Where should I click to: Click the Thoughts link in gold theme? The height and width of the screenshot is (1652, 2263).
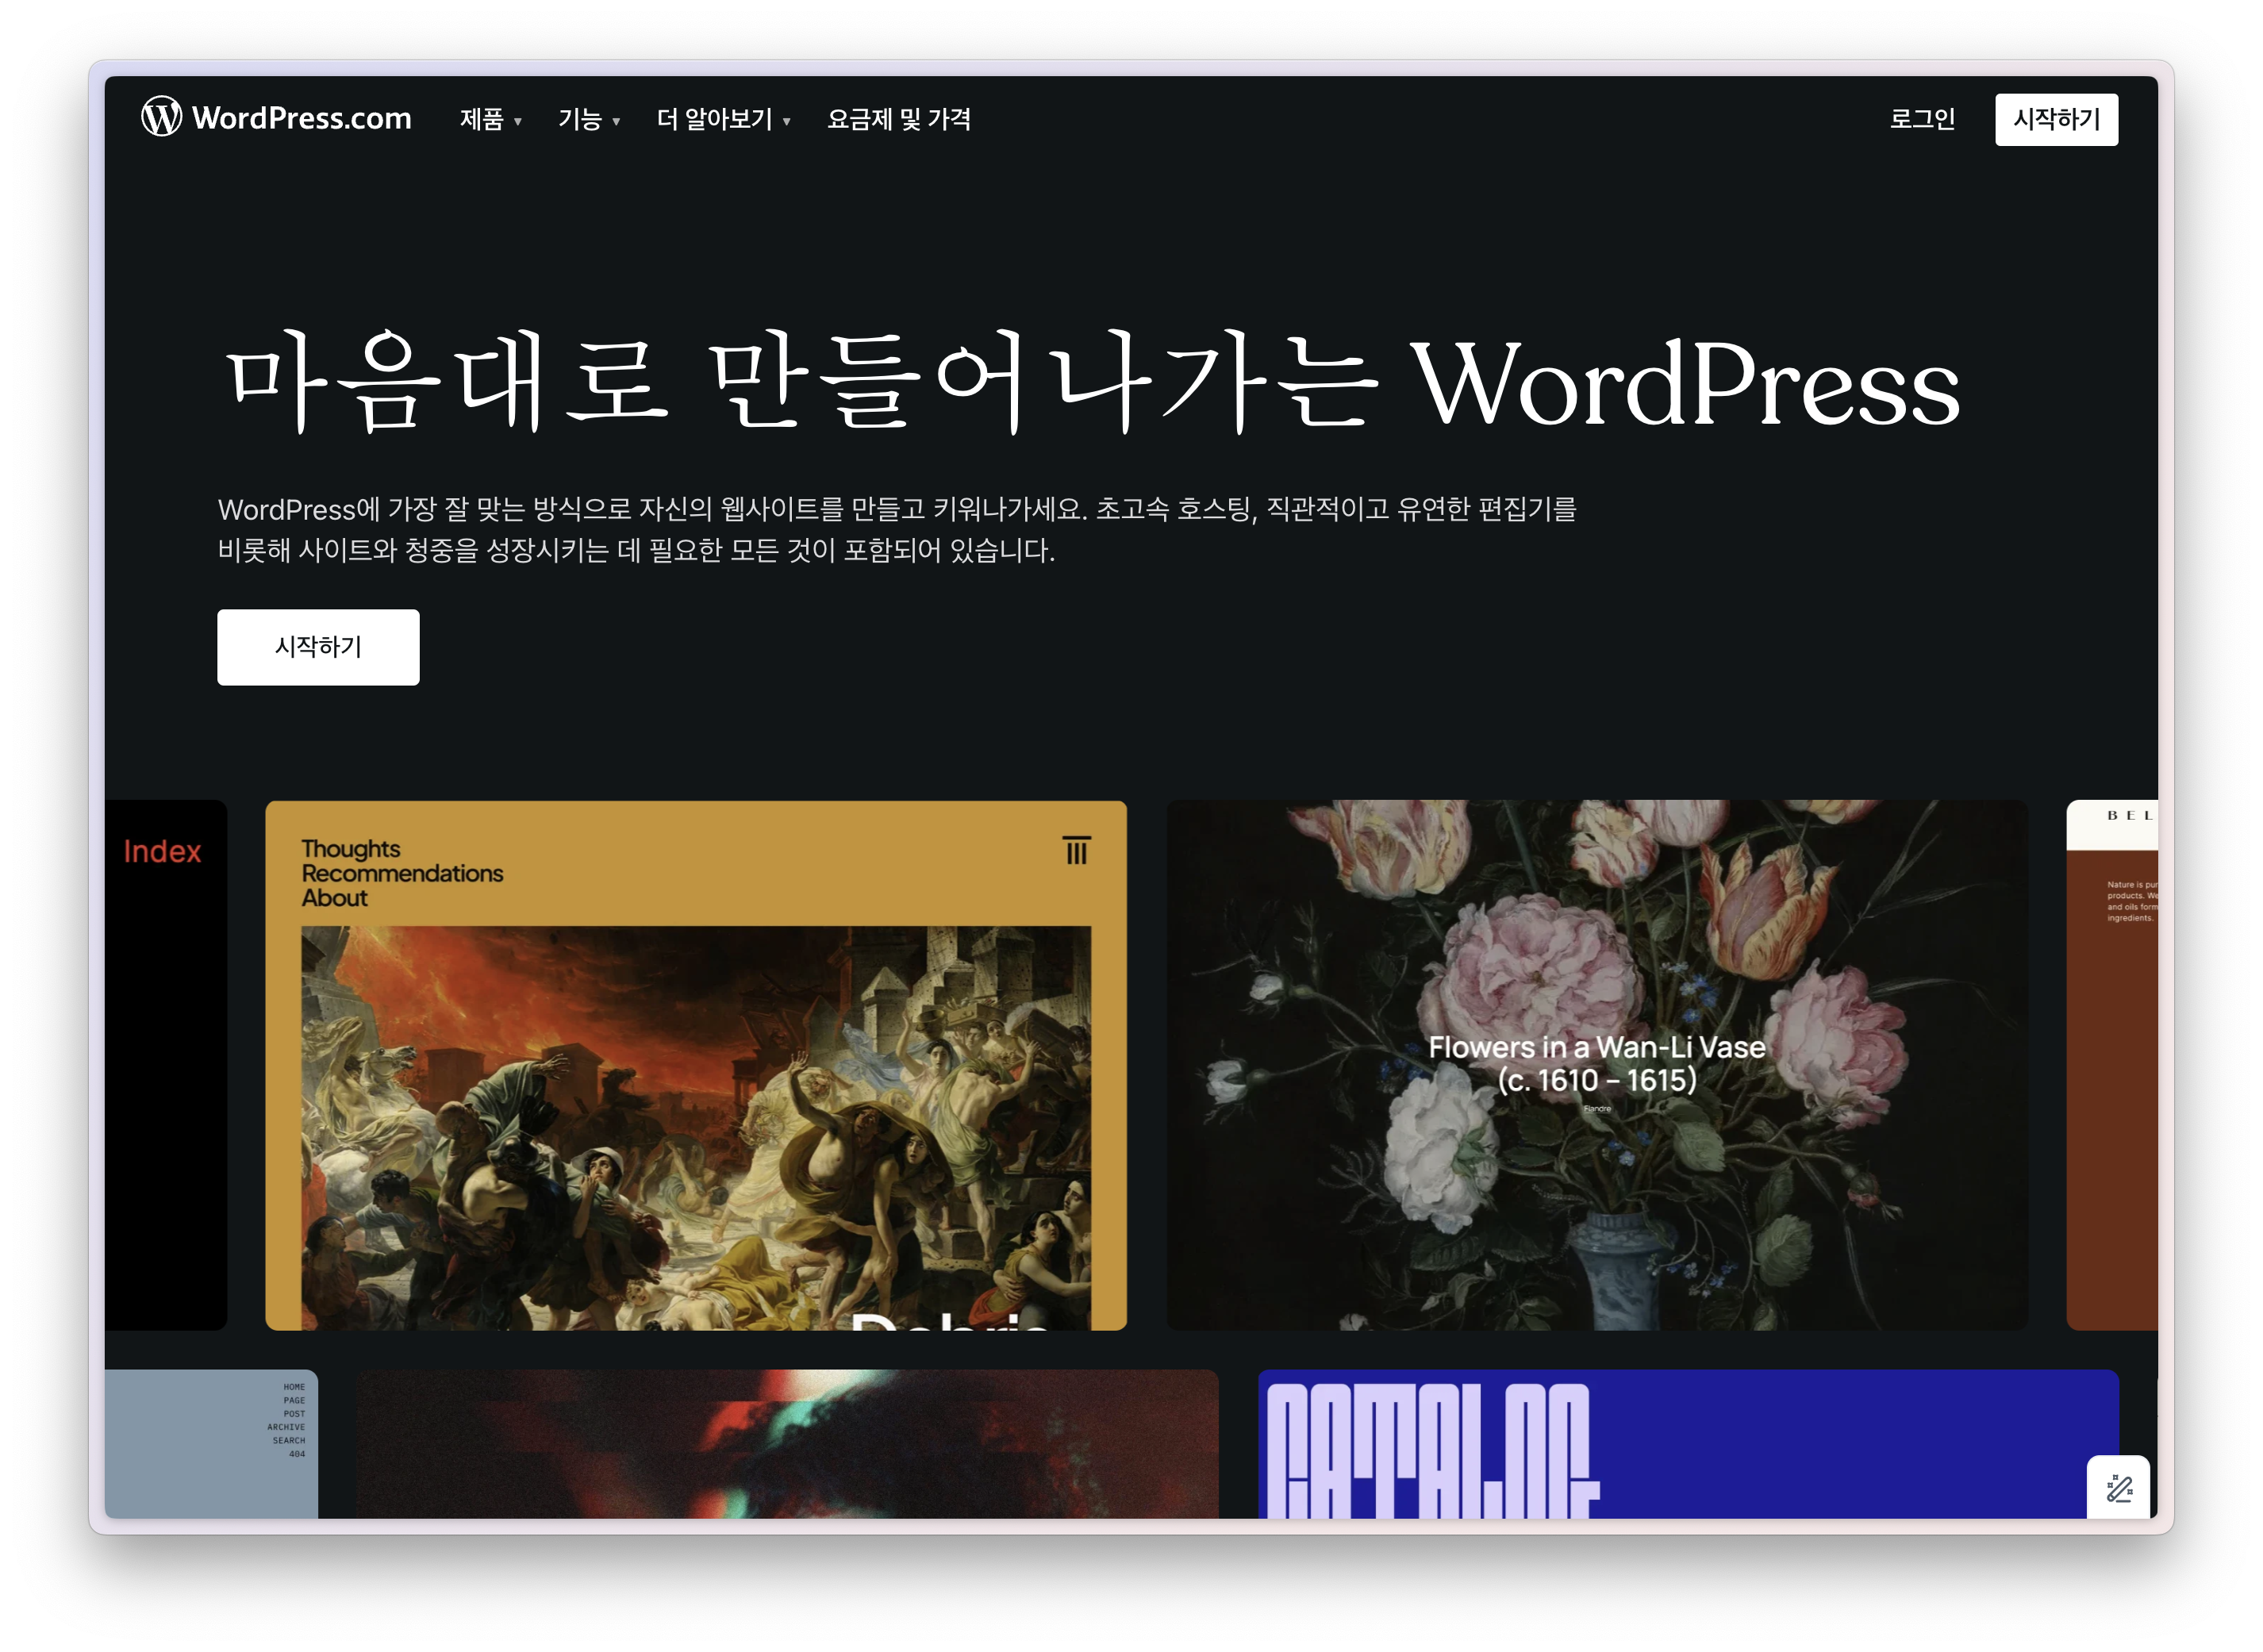[350, 849]
